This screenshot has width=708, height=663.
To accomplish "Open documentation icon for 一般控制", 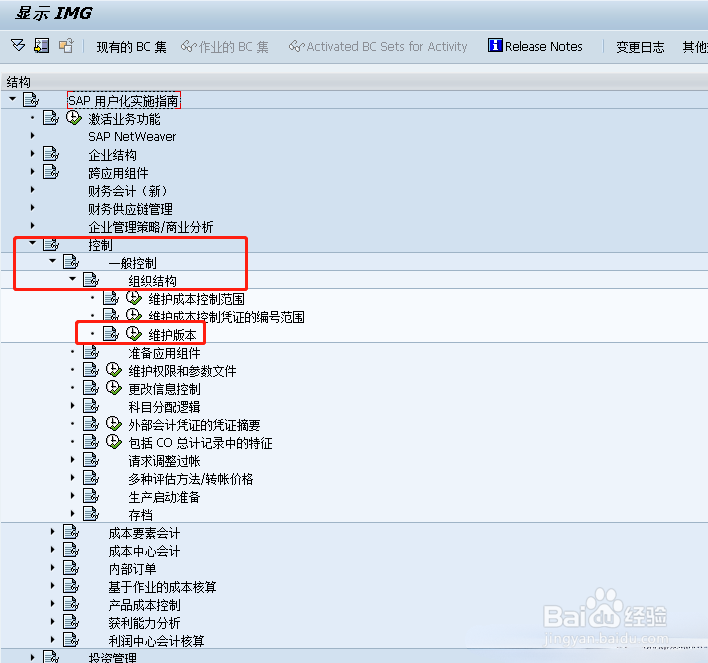I will coord(71,262).
